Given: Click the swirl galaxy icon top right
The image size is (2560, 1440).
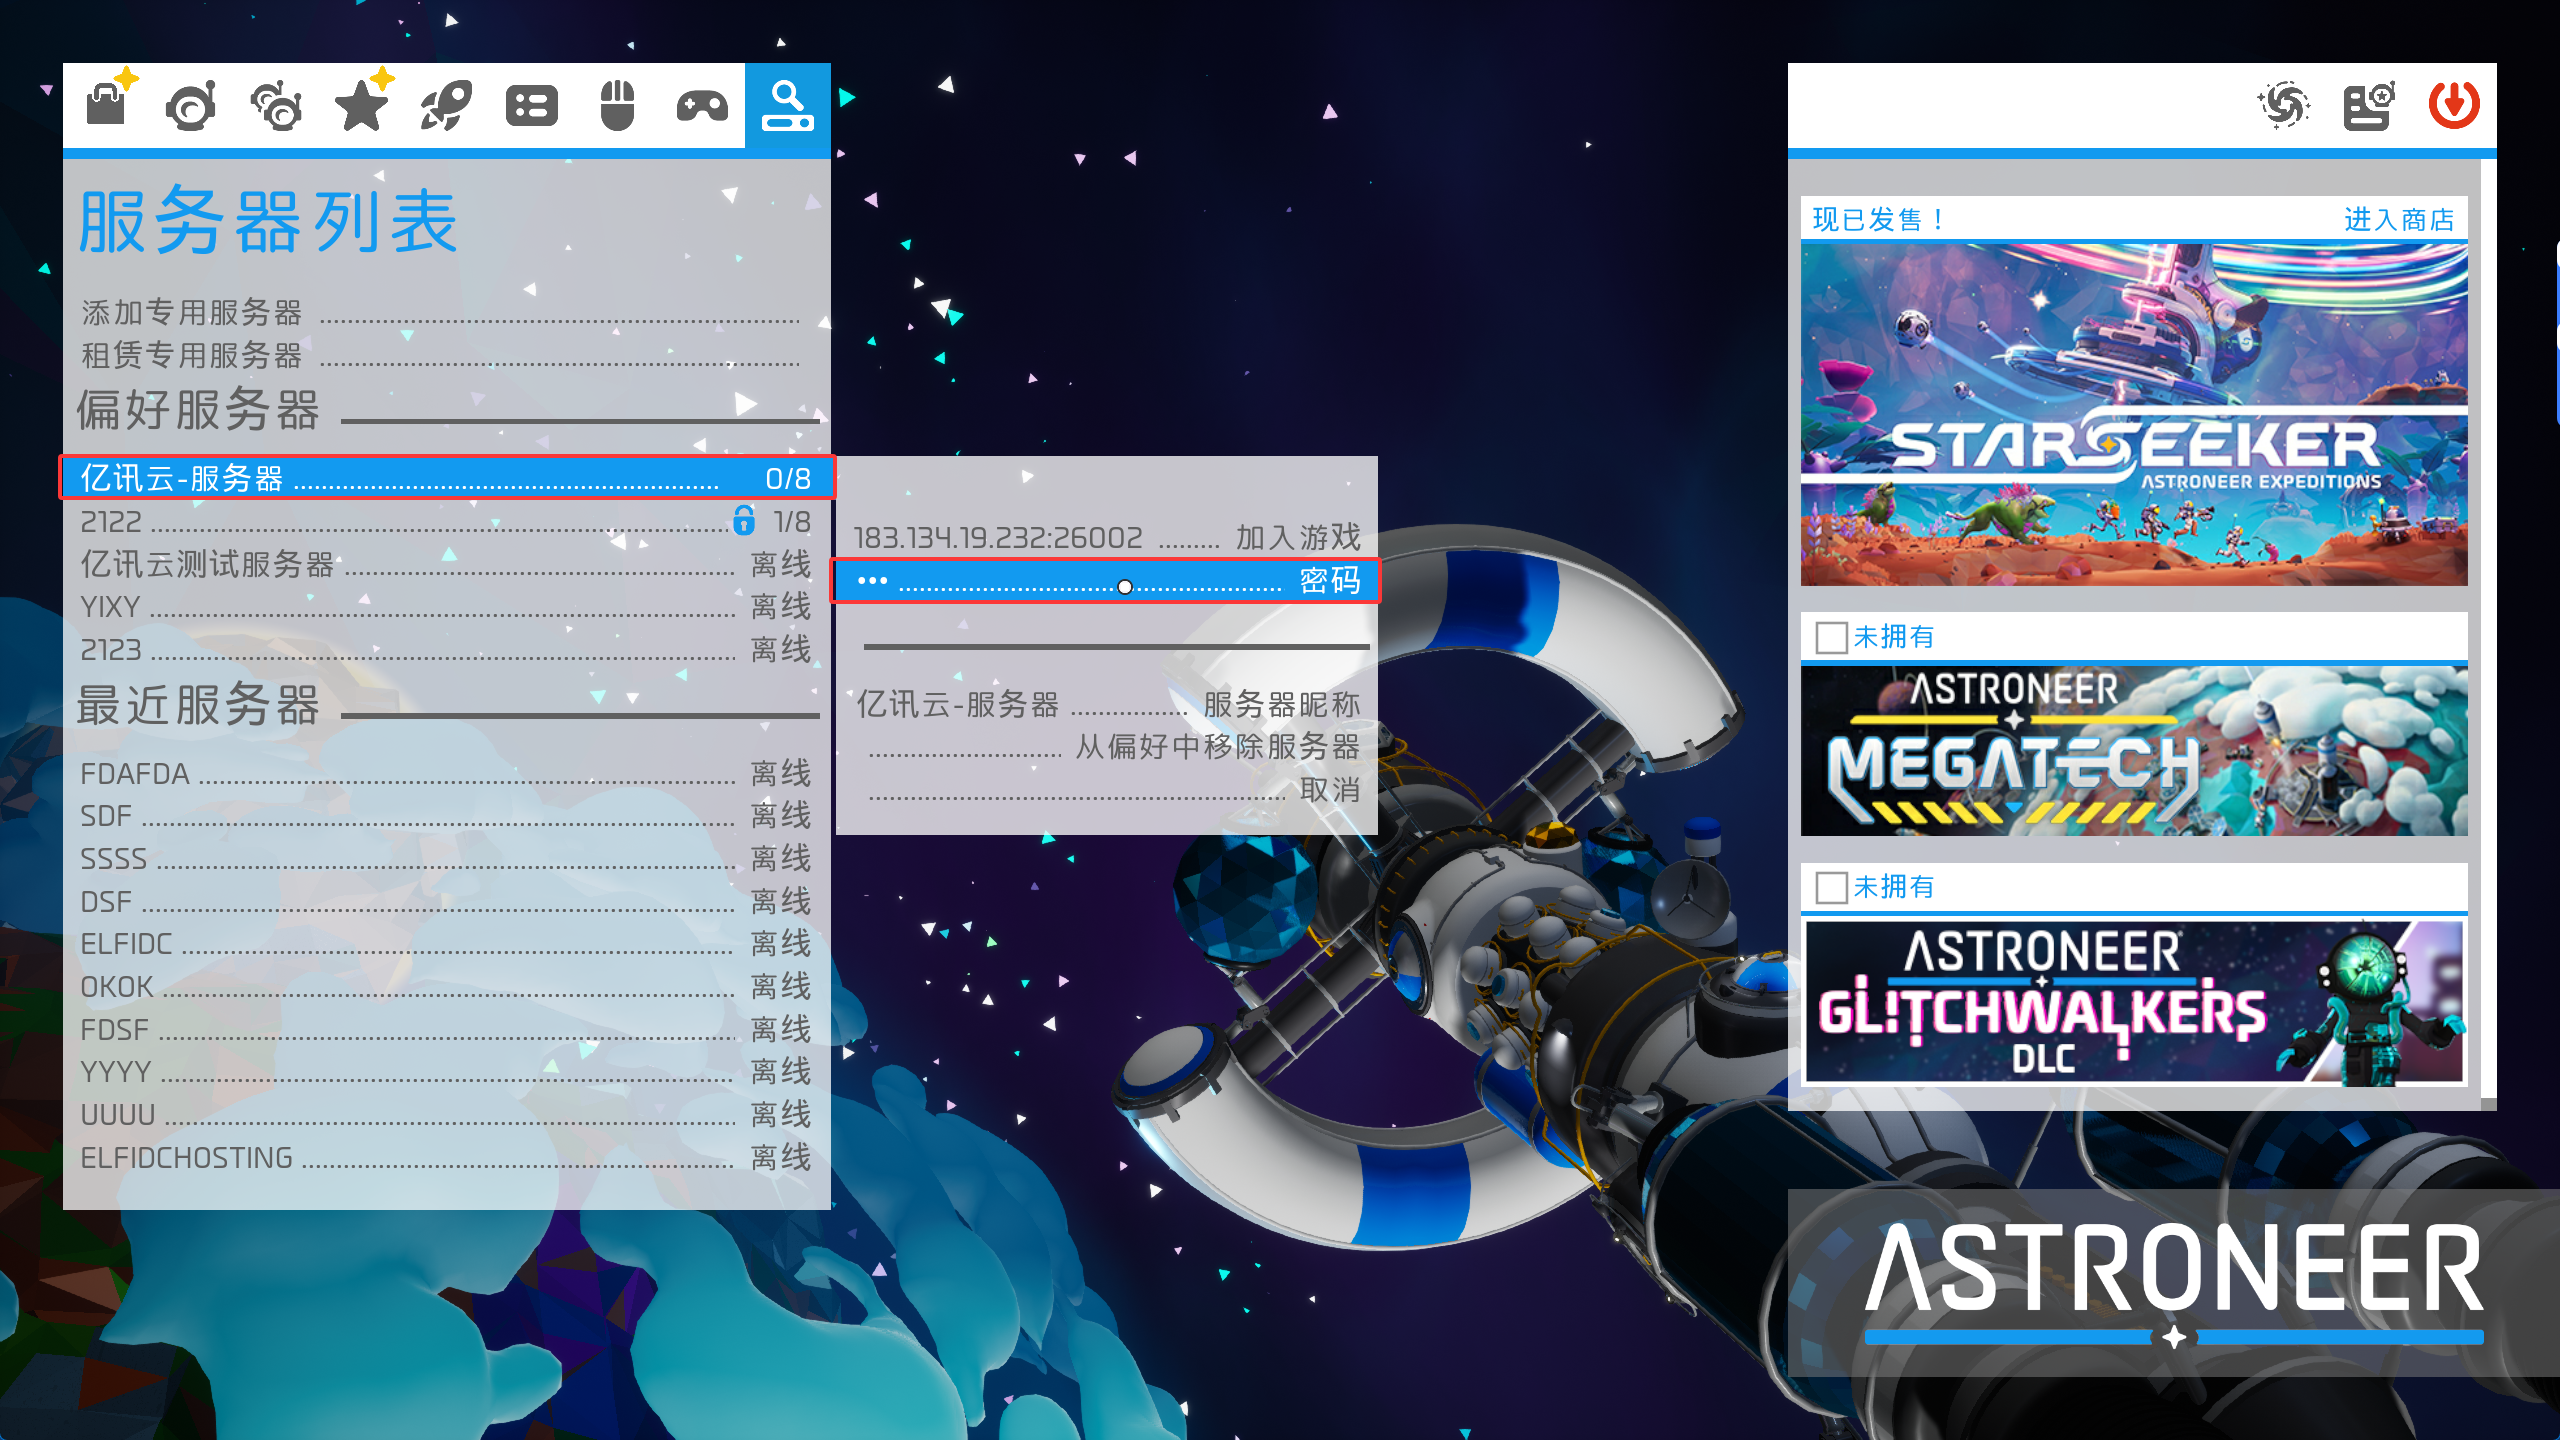Looking at the screenshot, I should (x=2284, y=105).
